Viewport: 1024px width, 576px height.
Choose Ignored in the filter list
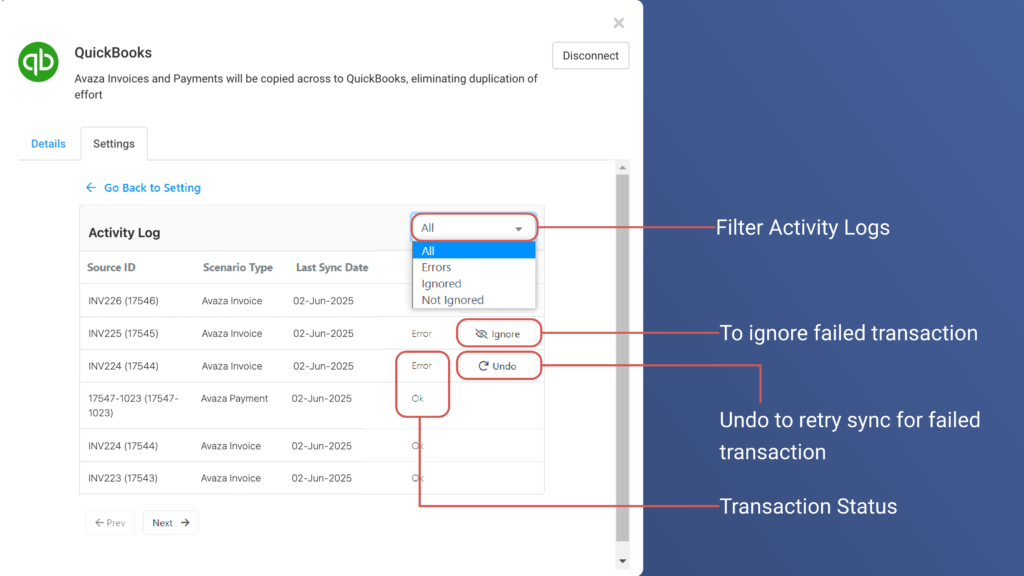click(474, 283)
